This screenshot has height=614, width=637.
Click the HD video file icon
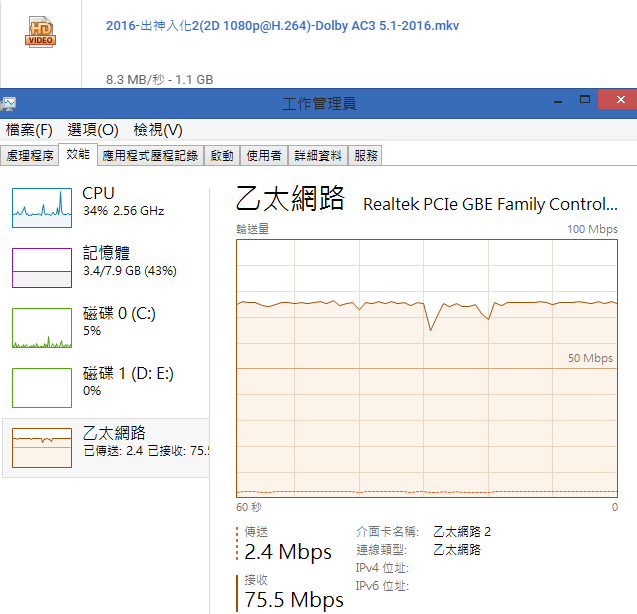coord(40,31)
